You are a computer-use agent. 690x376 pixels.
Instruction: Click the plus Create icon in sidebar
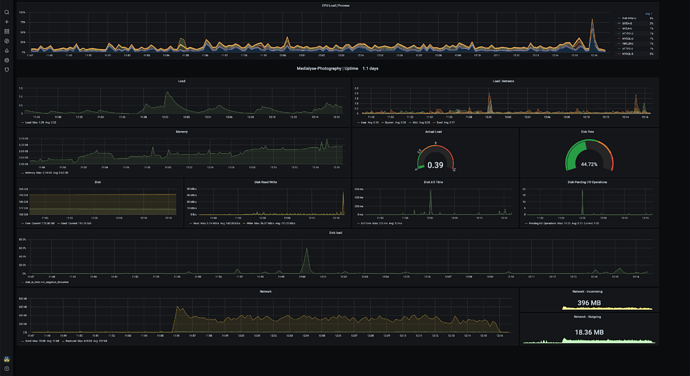(x=7, y=22)
